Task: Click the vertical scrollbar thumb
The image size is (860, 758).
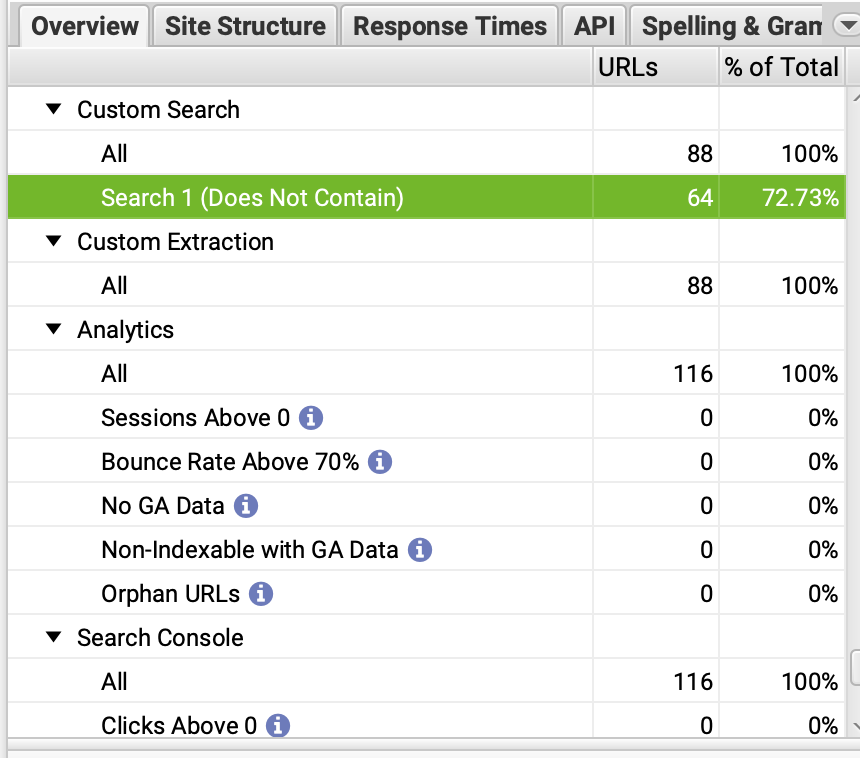Action: click(x=855, y=668)
